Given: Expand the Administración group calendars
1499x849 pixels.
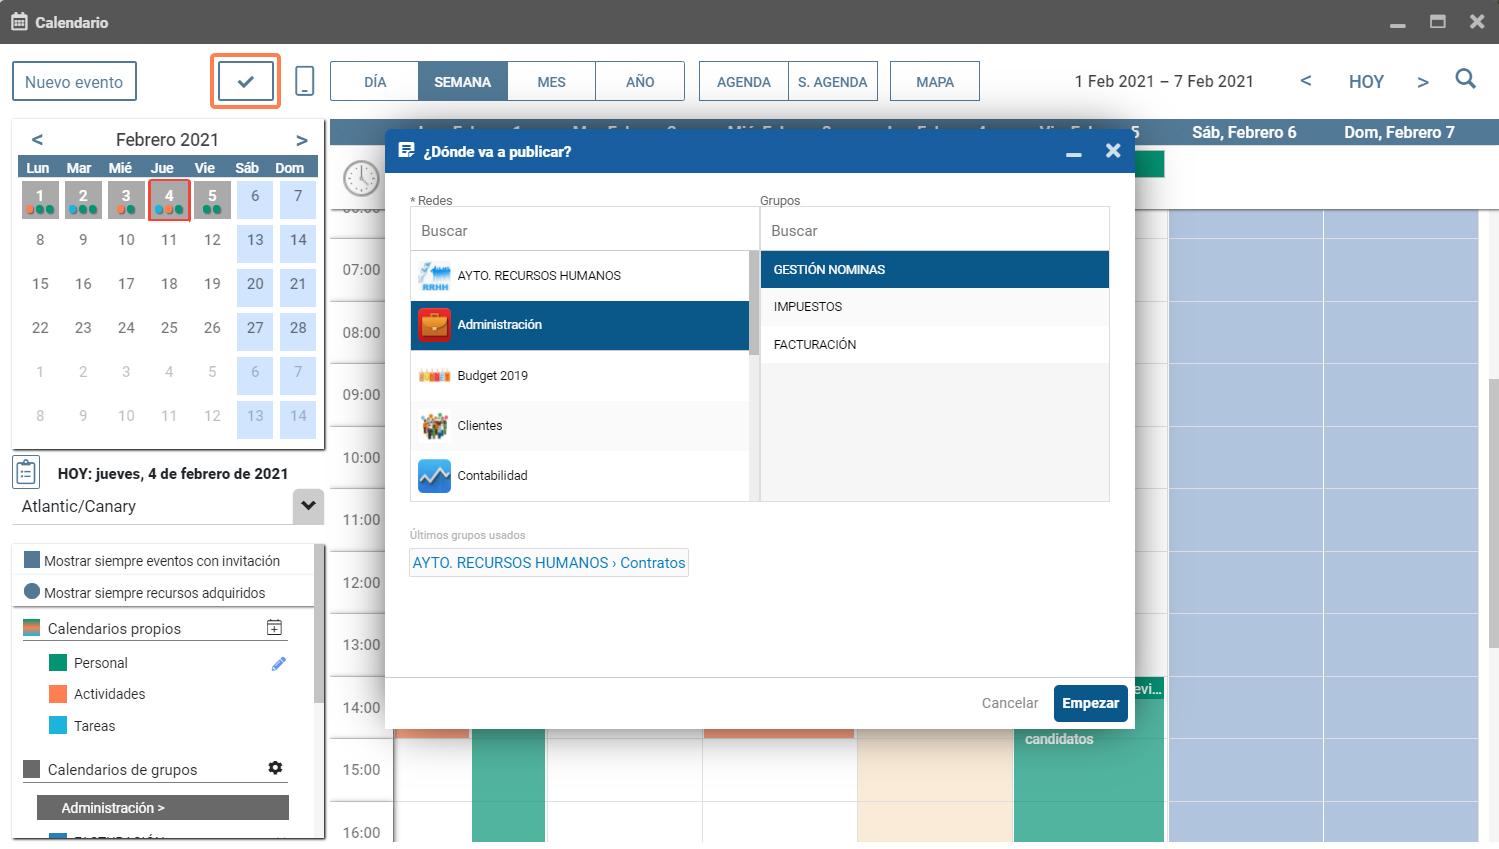Looking at the screenshot, I should point(163,808).
